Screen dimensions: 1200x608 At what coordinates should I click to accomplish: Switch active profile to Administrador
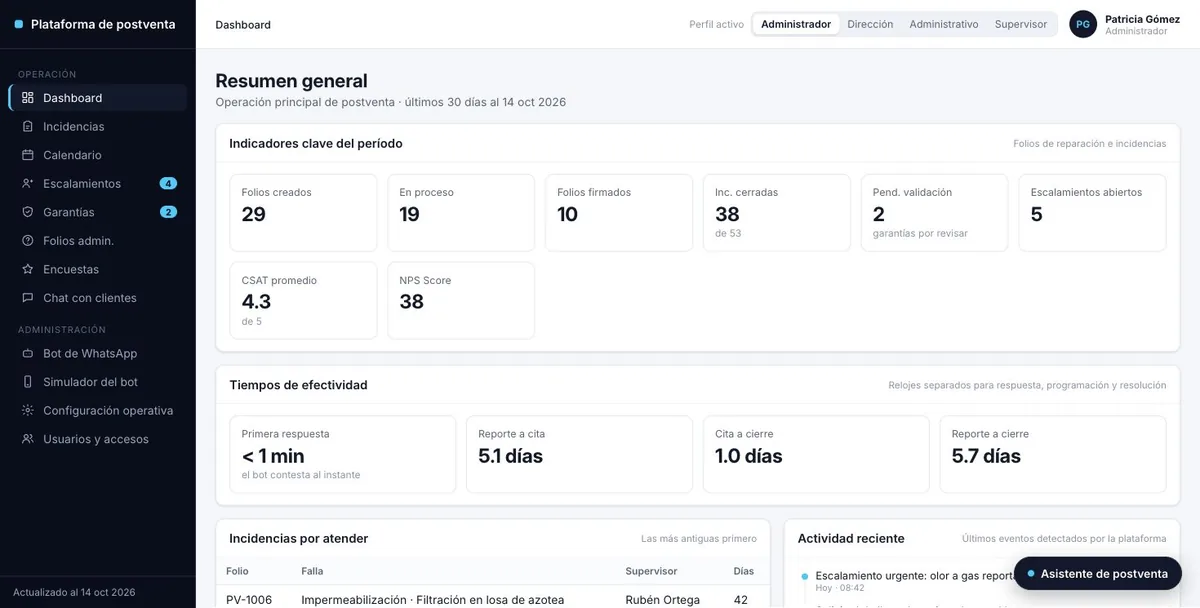(796, 24)
